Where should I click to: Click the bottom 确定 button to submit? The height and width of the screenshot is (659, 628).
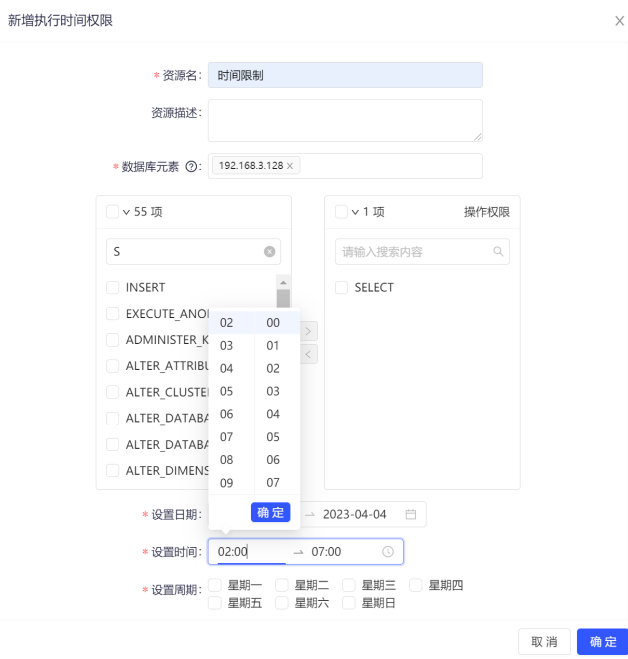[x=603, y=641]
